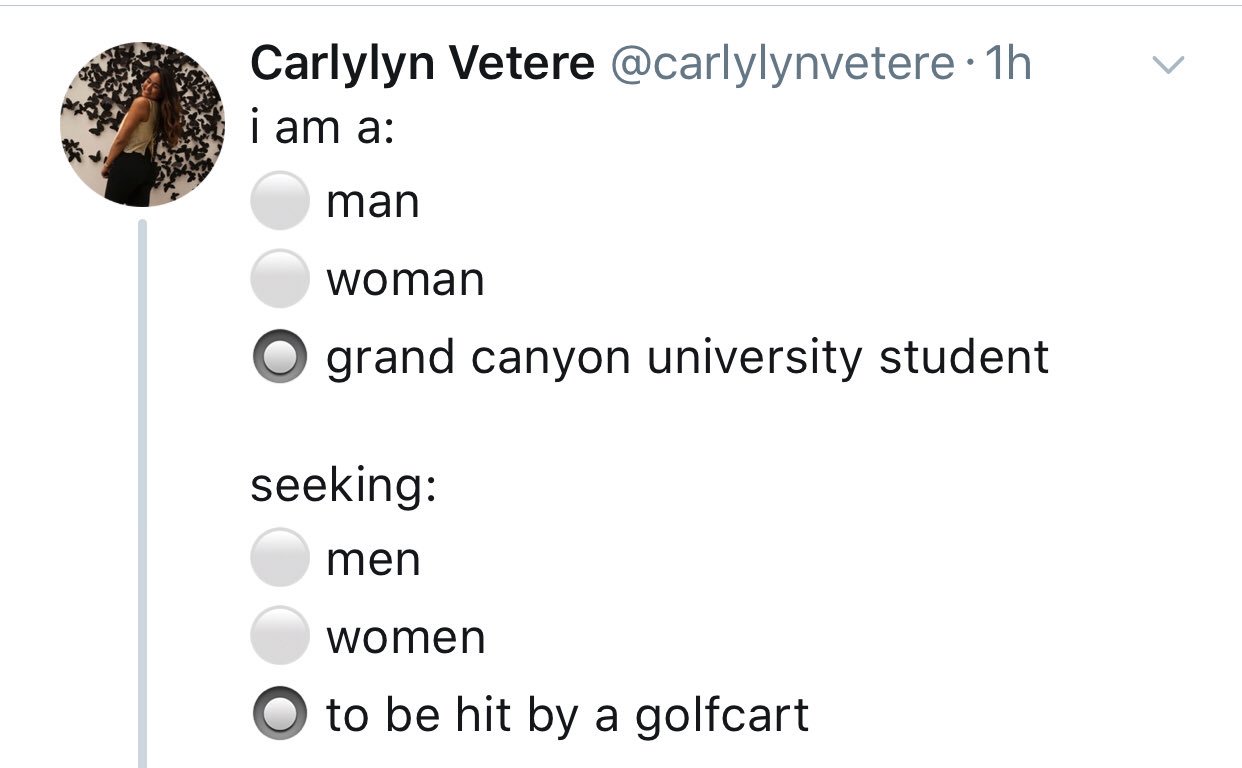Select the radio button beside "woman"
The width and height of the screenshot is (1242, 768).
[278, 279]
